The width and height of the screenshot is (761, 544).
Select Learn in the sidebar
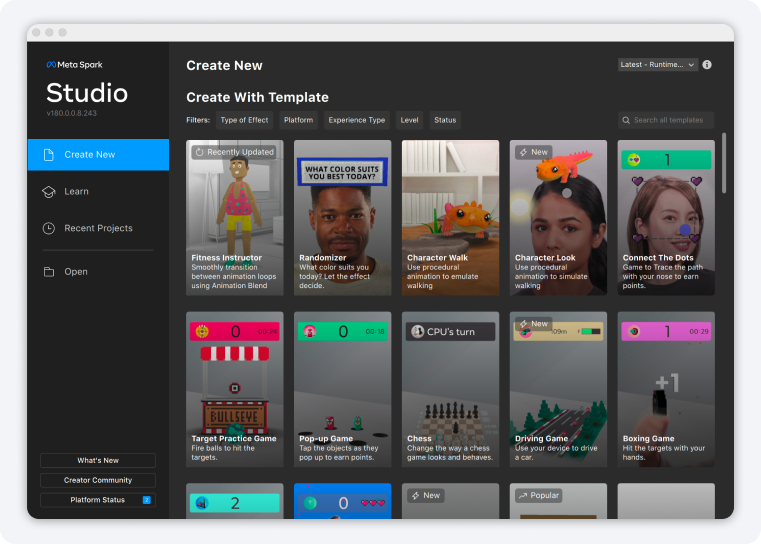coord(77,192)
